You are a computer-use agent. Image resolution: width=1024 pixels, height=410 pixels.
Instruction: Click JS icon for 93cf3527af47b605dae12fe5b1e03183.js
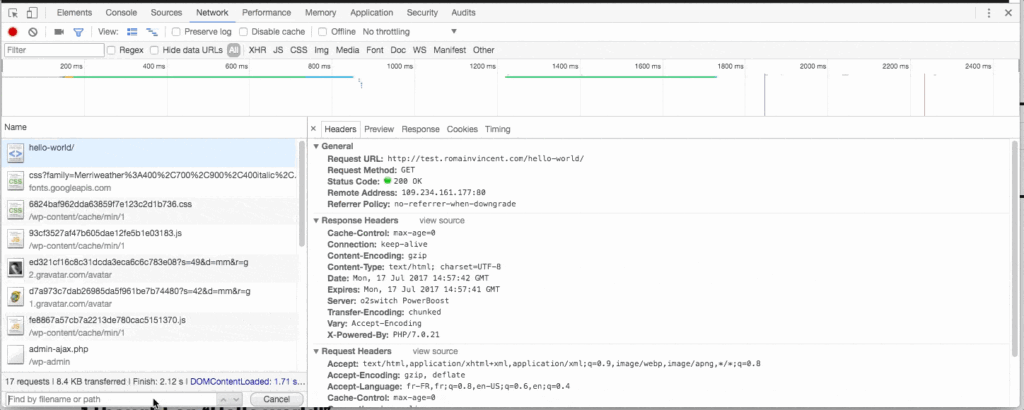click(x=16, y=239)
